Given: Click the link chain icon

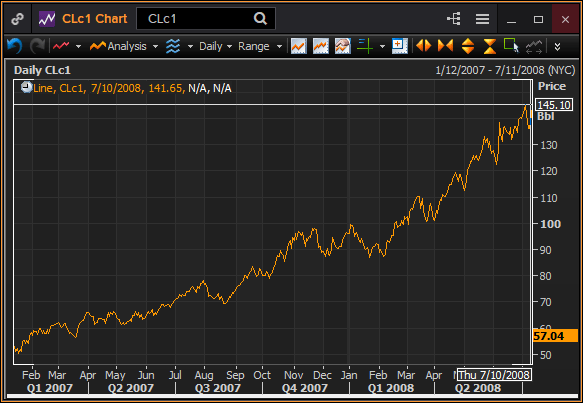Looking at the screenshot, I should [x=17, y=19].
